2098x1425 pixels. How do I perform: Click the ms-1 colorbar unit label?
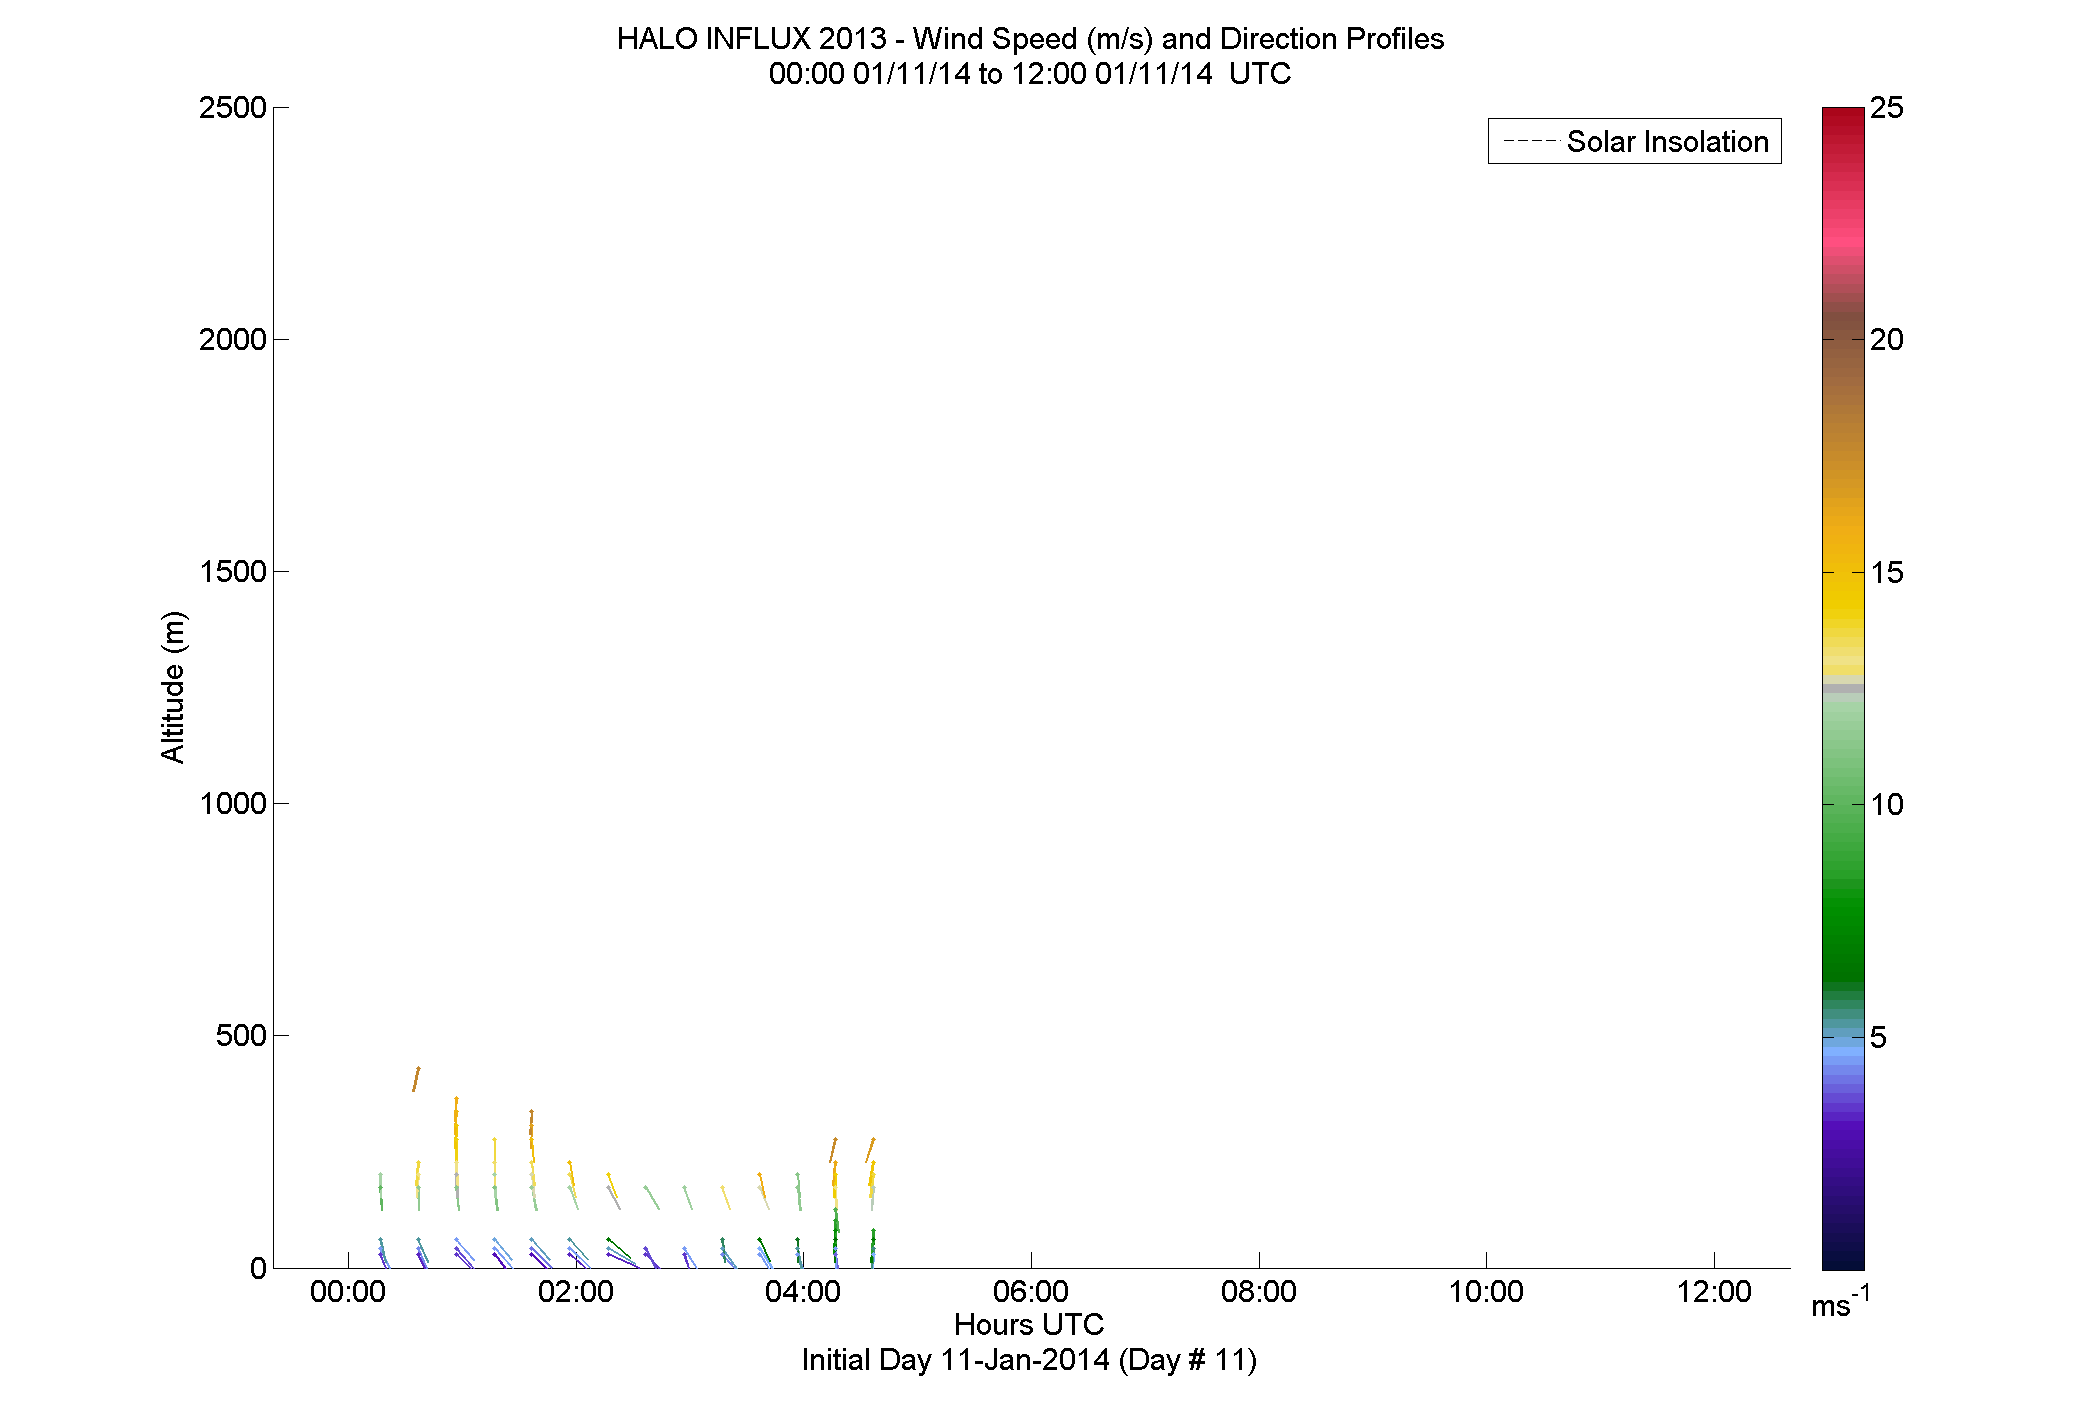point(1840,1304)
